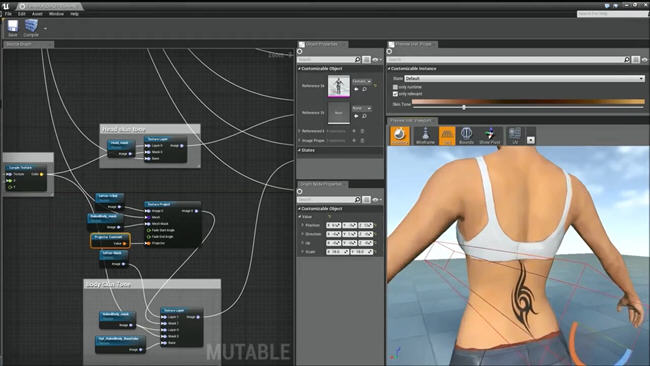The width and height of the screenshot is (650, 366).
Task: Click use-selected arrow for first reference mesh
Action: pos(356,89)
